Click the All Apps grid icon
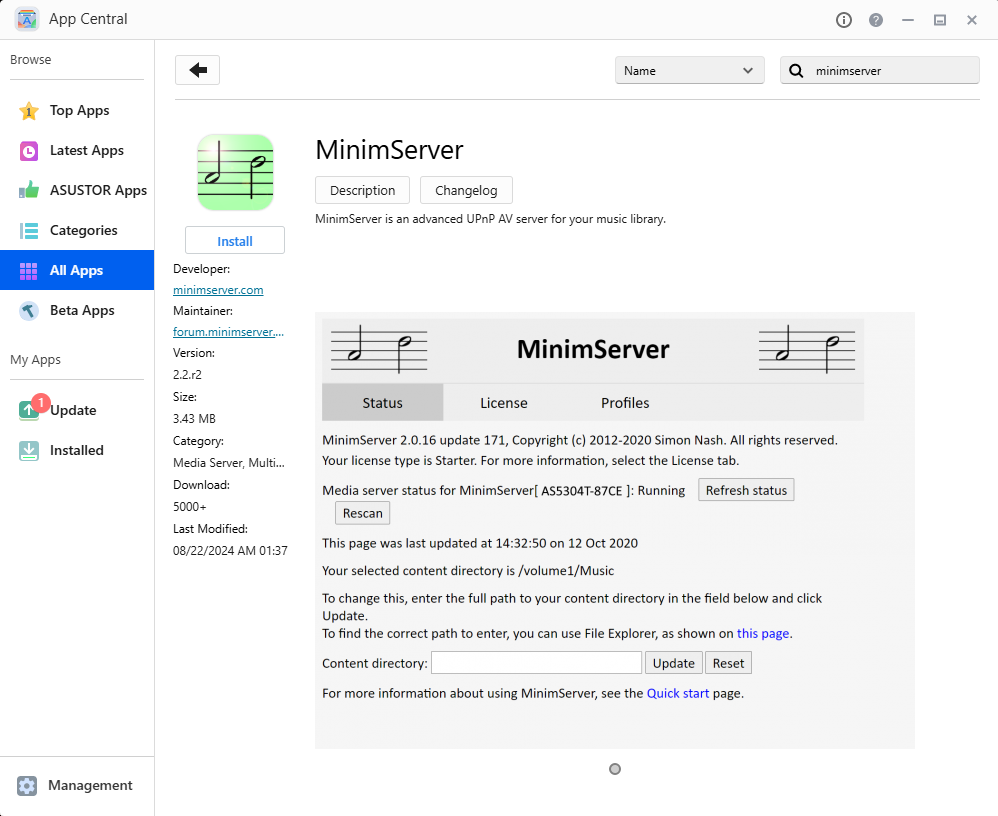Viewport: 998px width, 816px height. (x=29, y=271)
